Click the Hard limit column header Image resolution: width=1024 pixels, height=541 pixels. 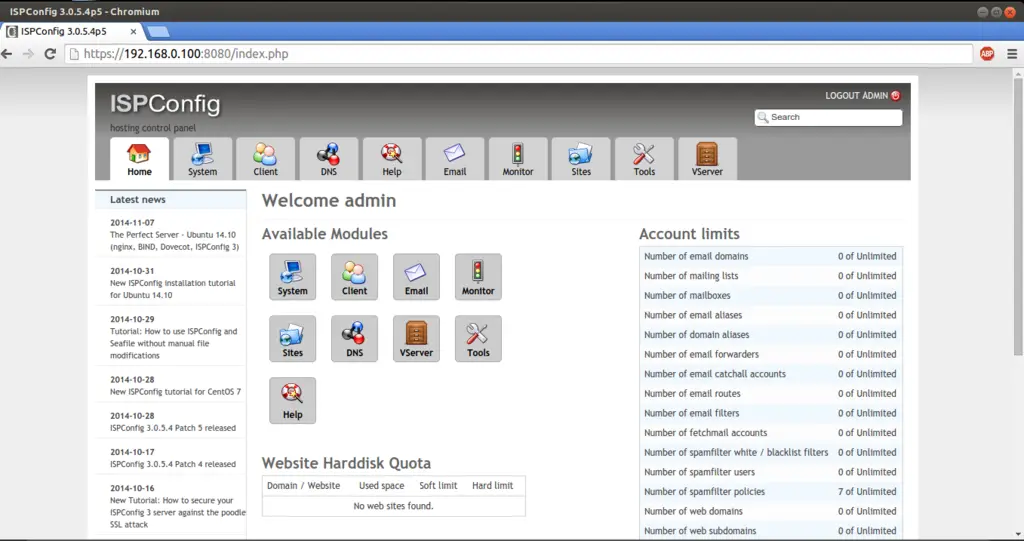click(492, 485)
